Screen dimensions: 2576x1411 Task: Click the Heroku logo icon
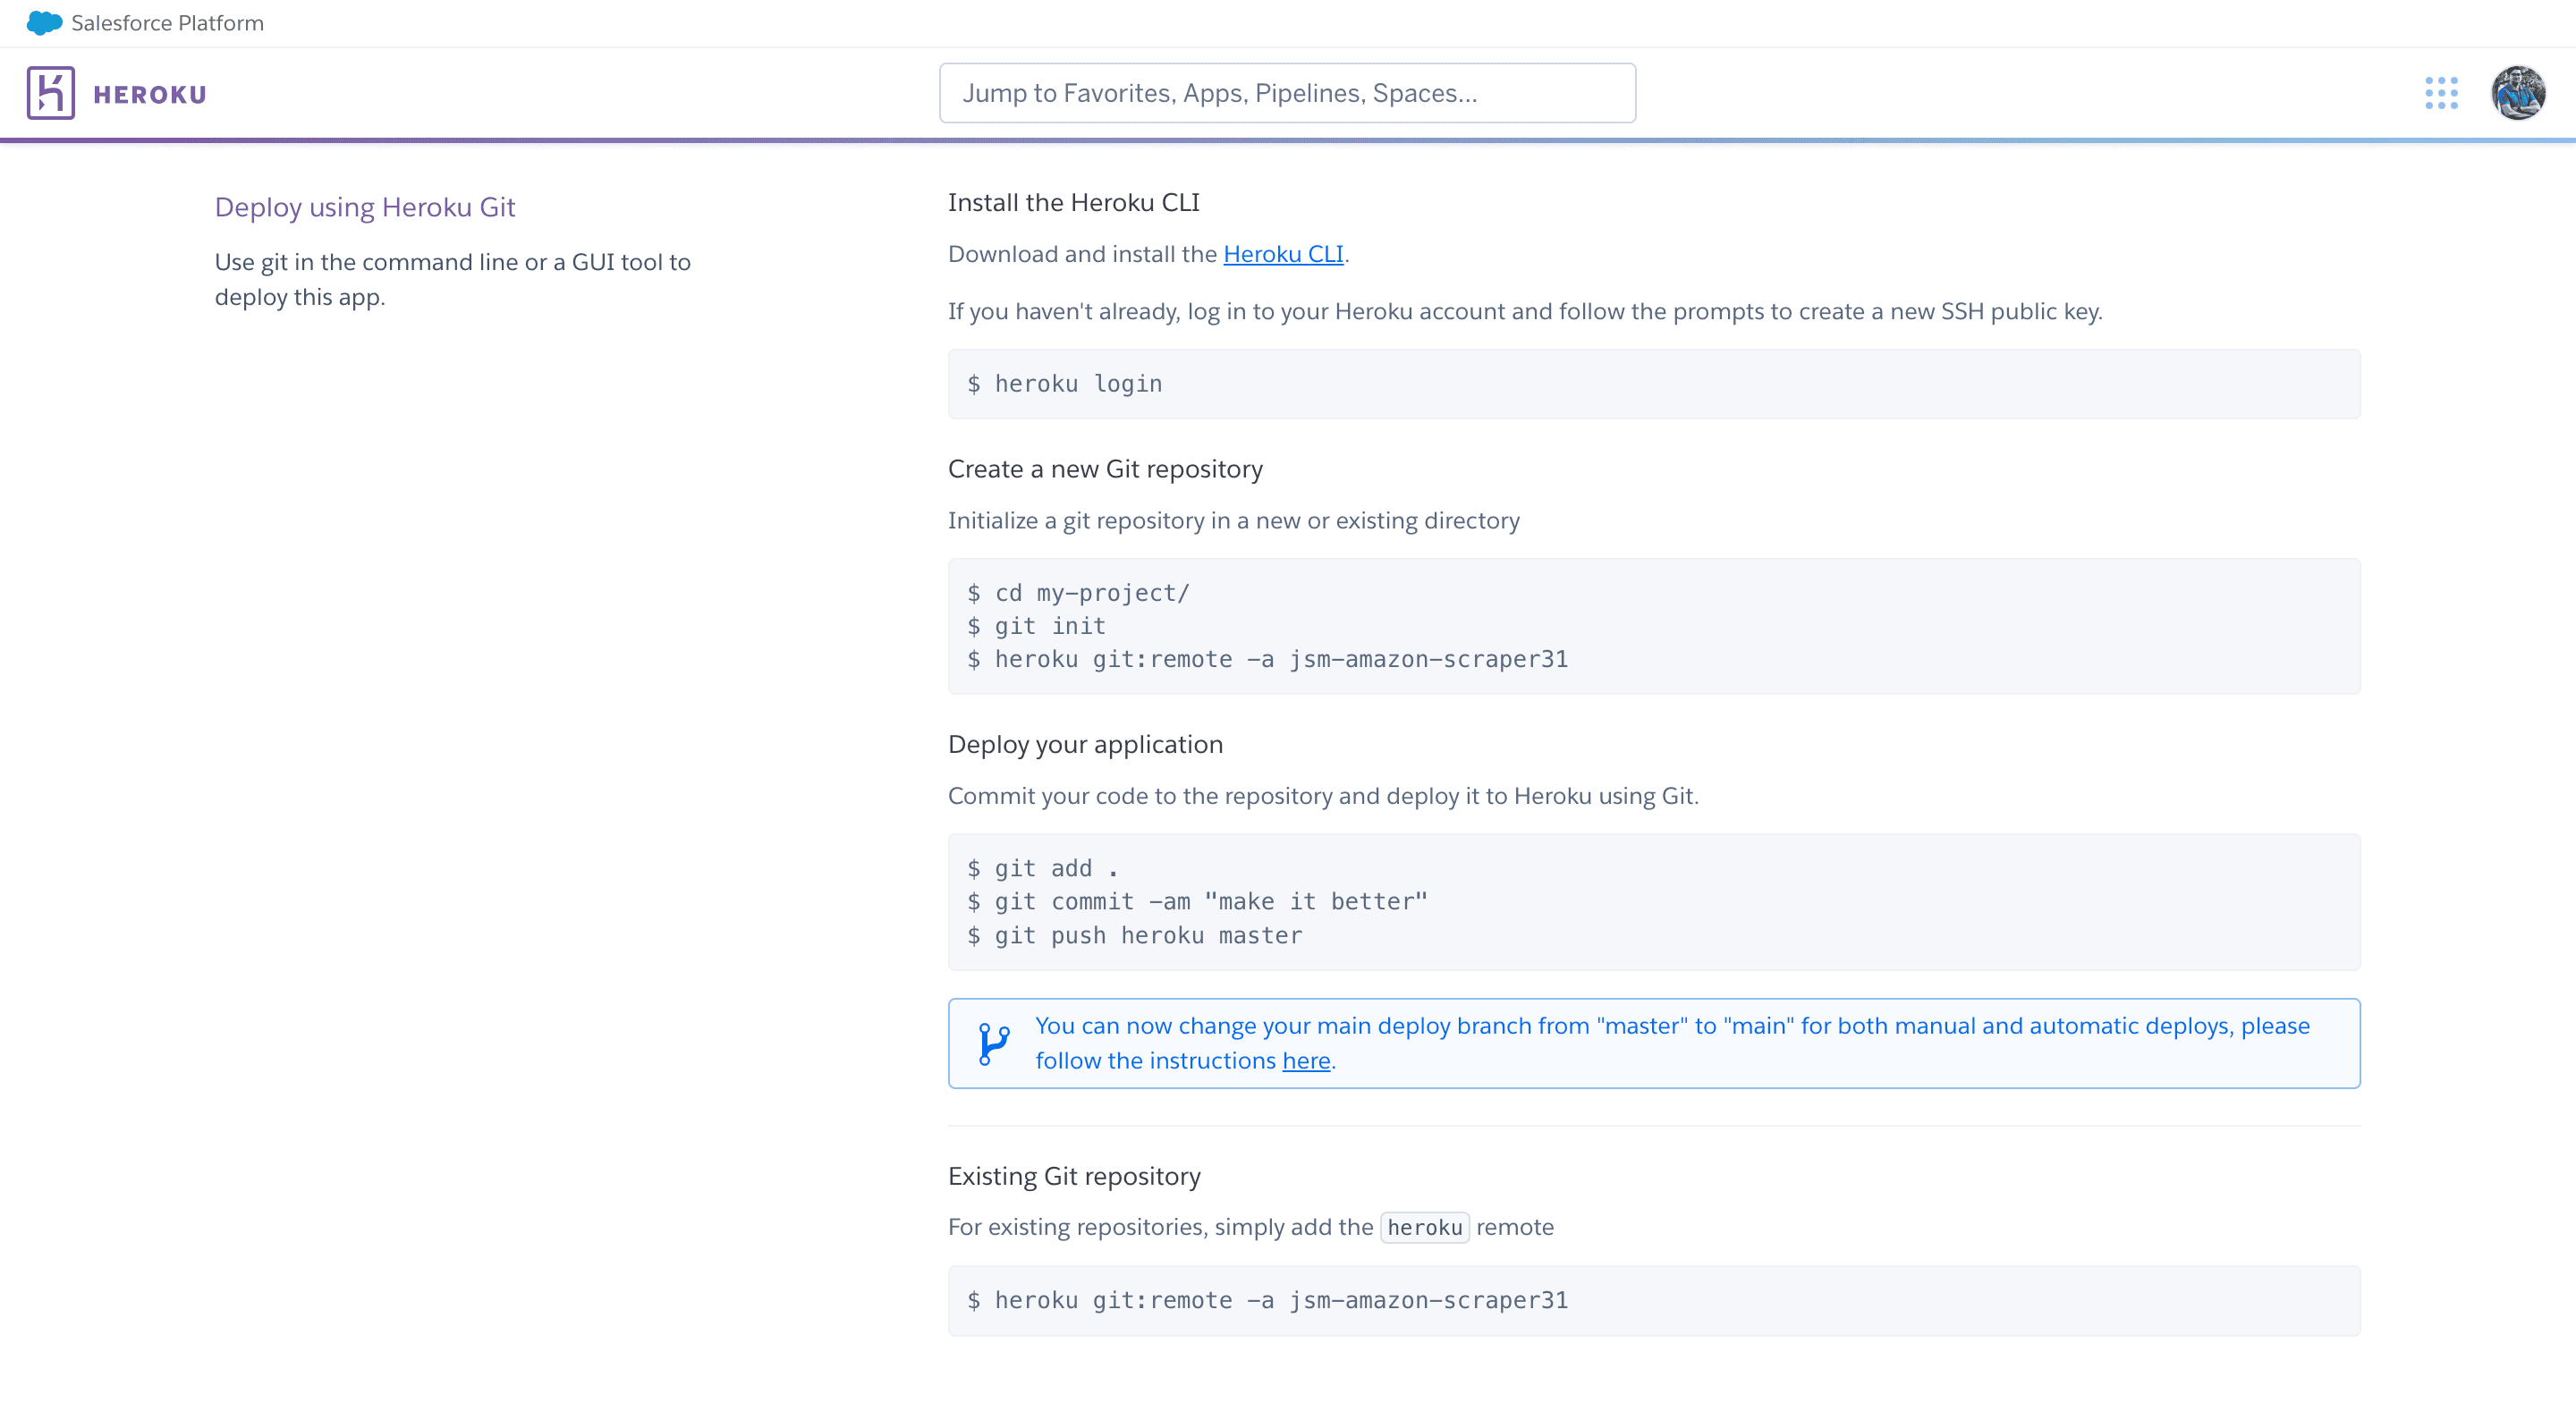51,93
